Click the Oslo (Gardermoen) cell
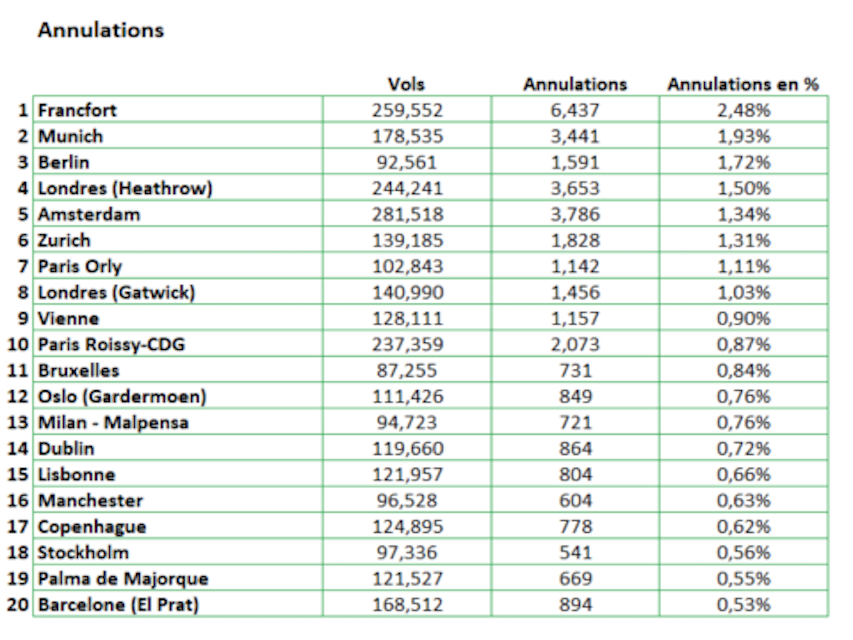The height and width of the screenshot is (640, 853). coord(122,396)
